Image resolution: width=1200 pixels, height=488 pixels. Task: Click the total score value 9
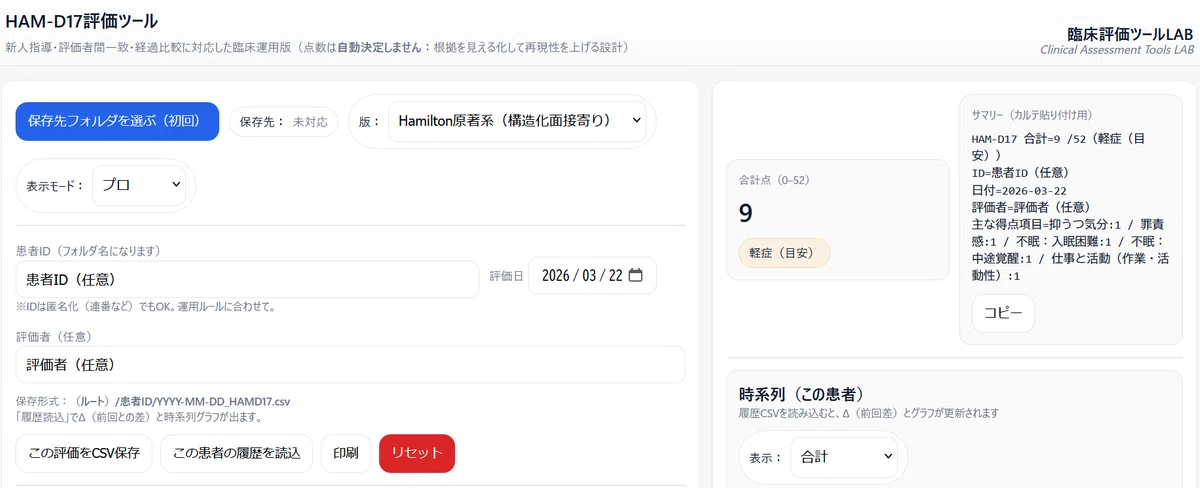(746, 212)
